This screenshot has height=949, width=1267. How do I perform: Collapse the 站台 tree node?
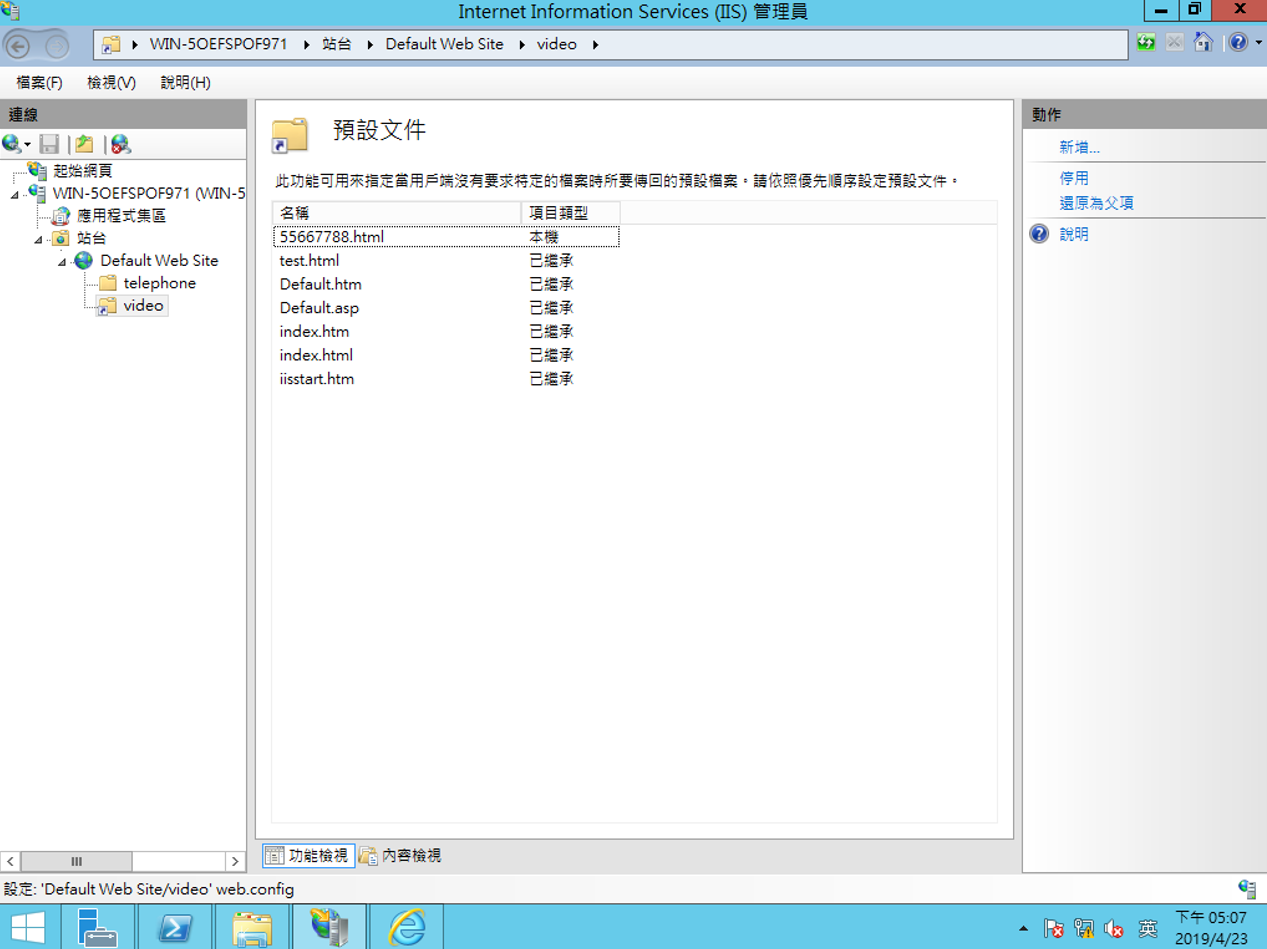click(x=38, y=239)
